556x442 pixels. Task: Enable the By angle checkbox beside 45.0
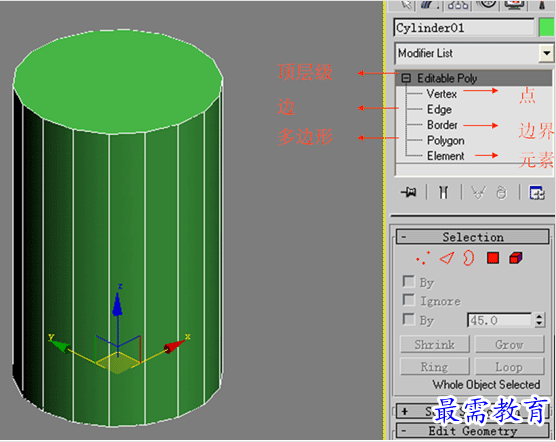pos(408,319)
